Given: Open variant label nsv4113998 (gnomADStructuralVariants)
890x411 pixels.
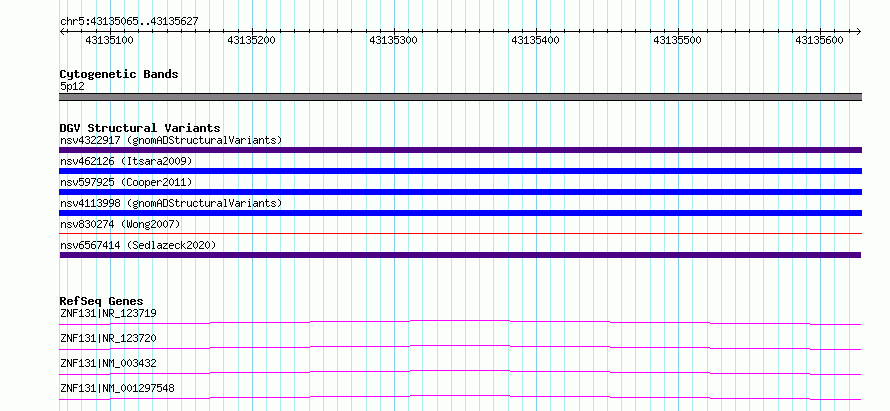Looking at the screenshot, I should 171,203.
